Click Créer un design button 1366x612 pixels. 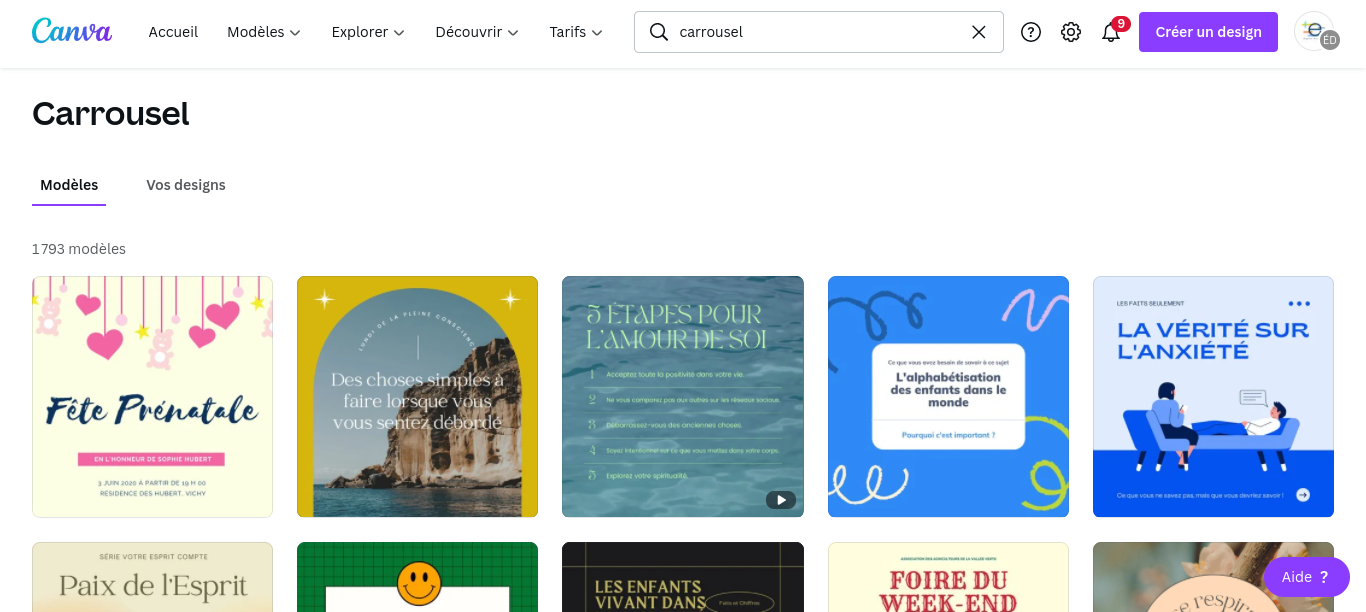pyautogui.click(x=1208, y=32)
